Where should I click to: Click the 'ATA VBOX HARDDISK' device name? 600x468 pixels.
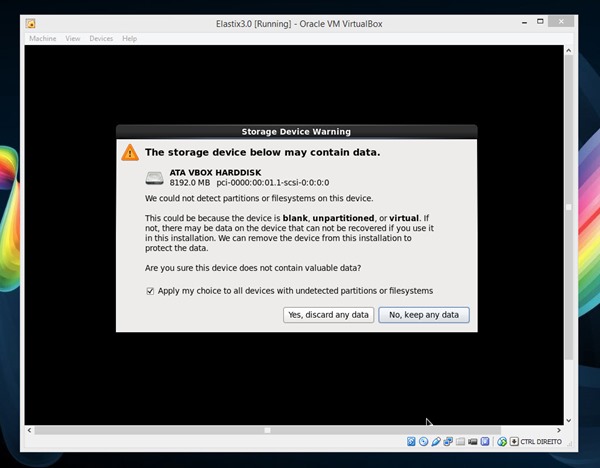tap(215, 173)
